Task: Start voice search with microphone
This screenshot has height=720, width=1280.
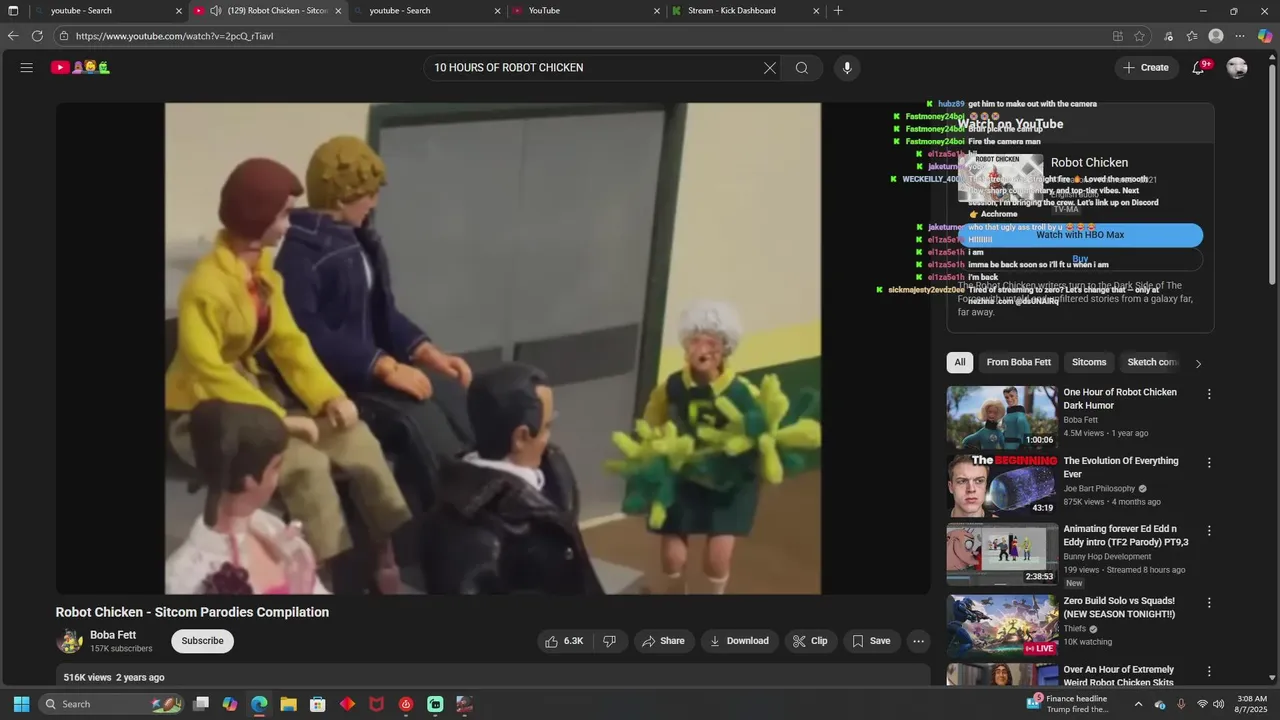Action: click(x=847, y=68)
